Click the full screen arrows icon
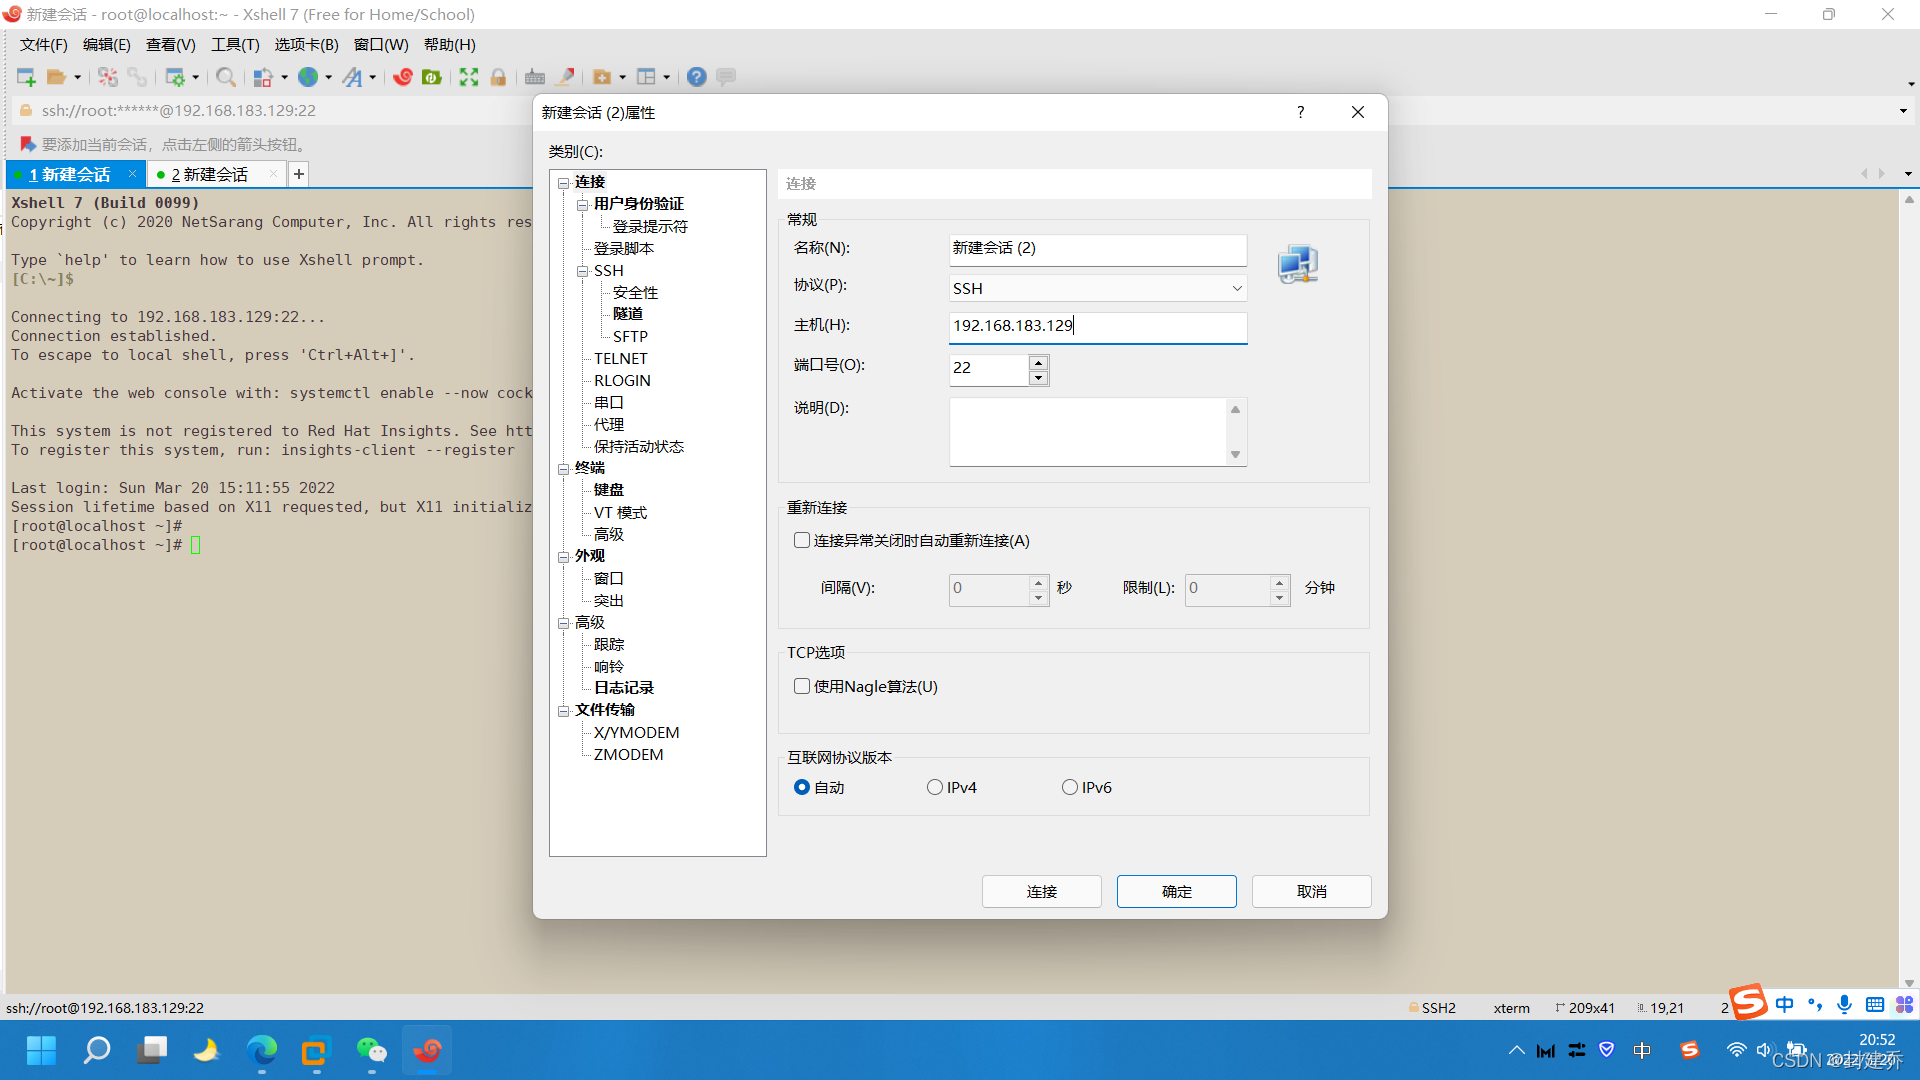The height and width of the screenshot is (1080, 1920). tap(469, 77)
